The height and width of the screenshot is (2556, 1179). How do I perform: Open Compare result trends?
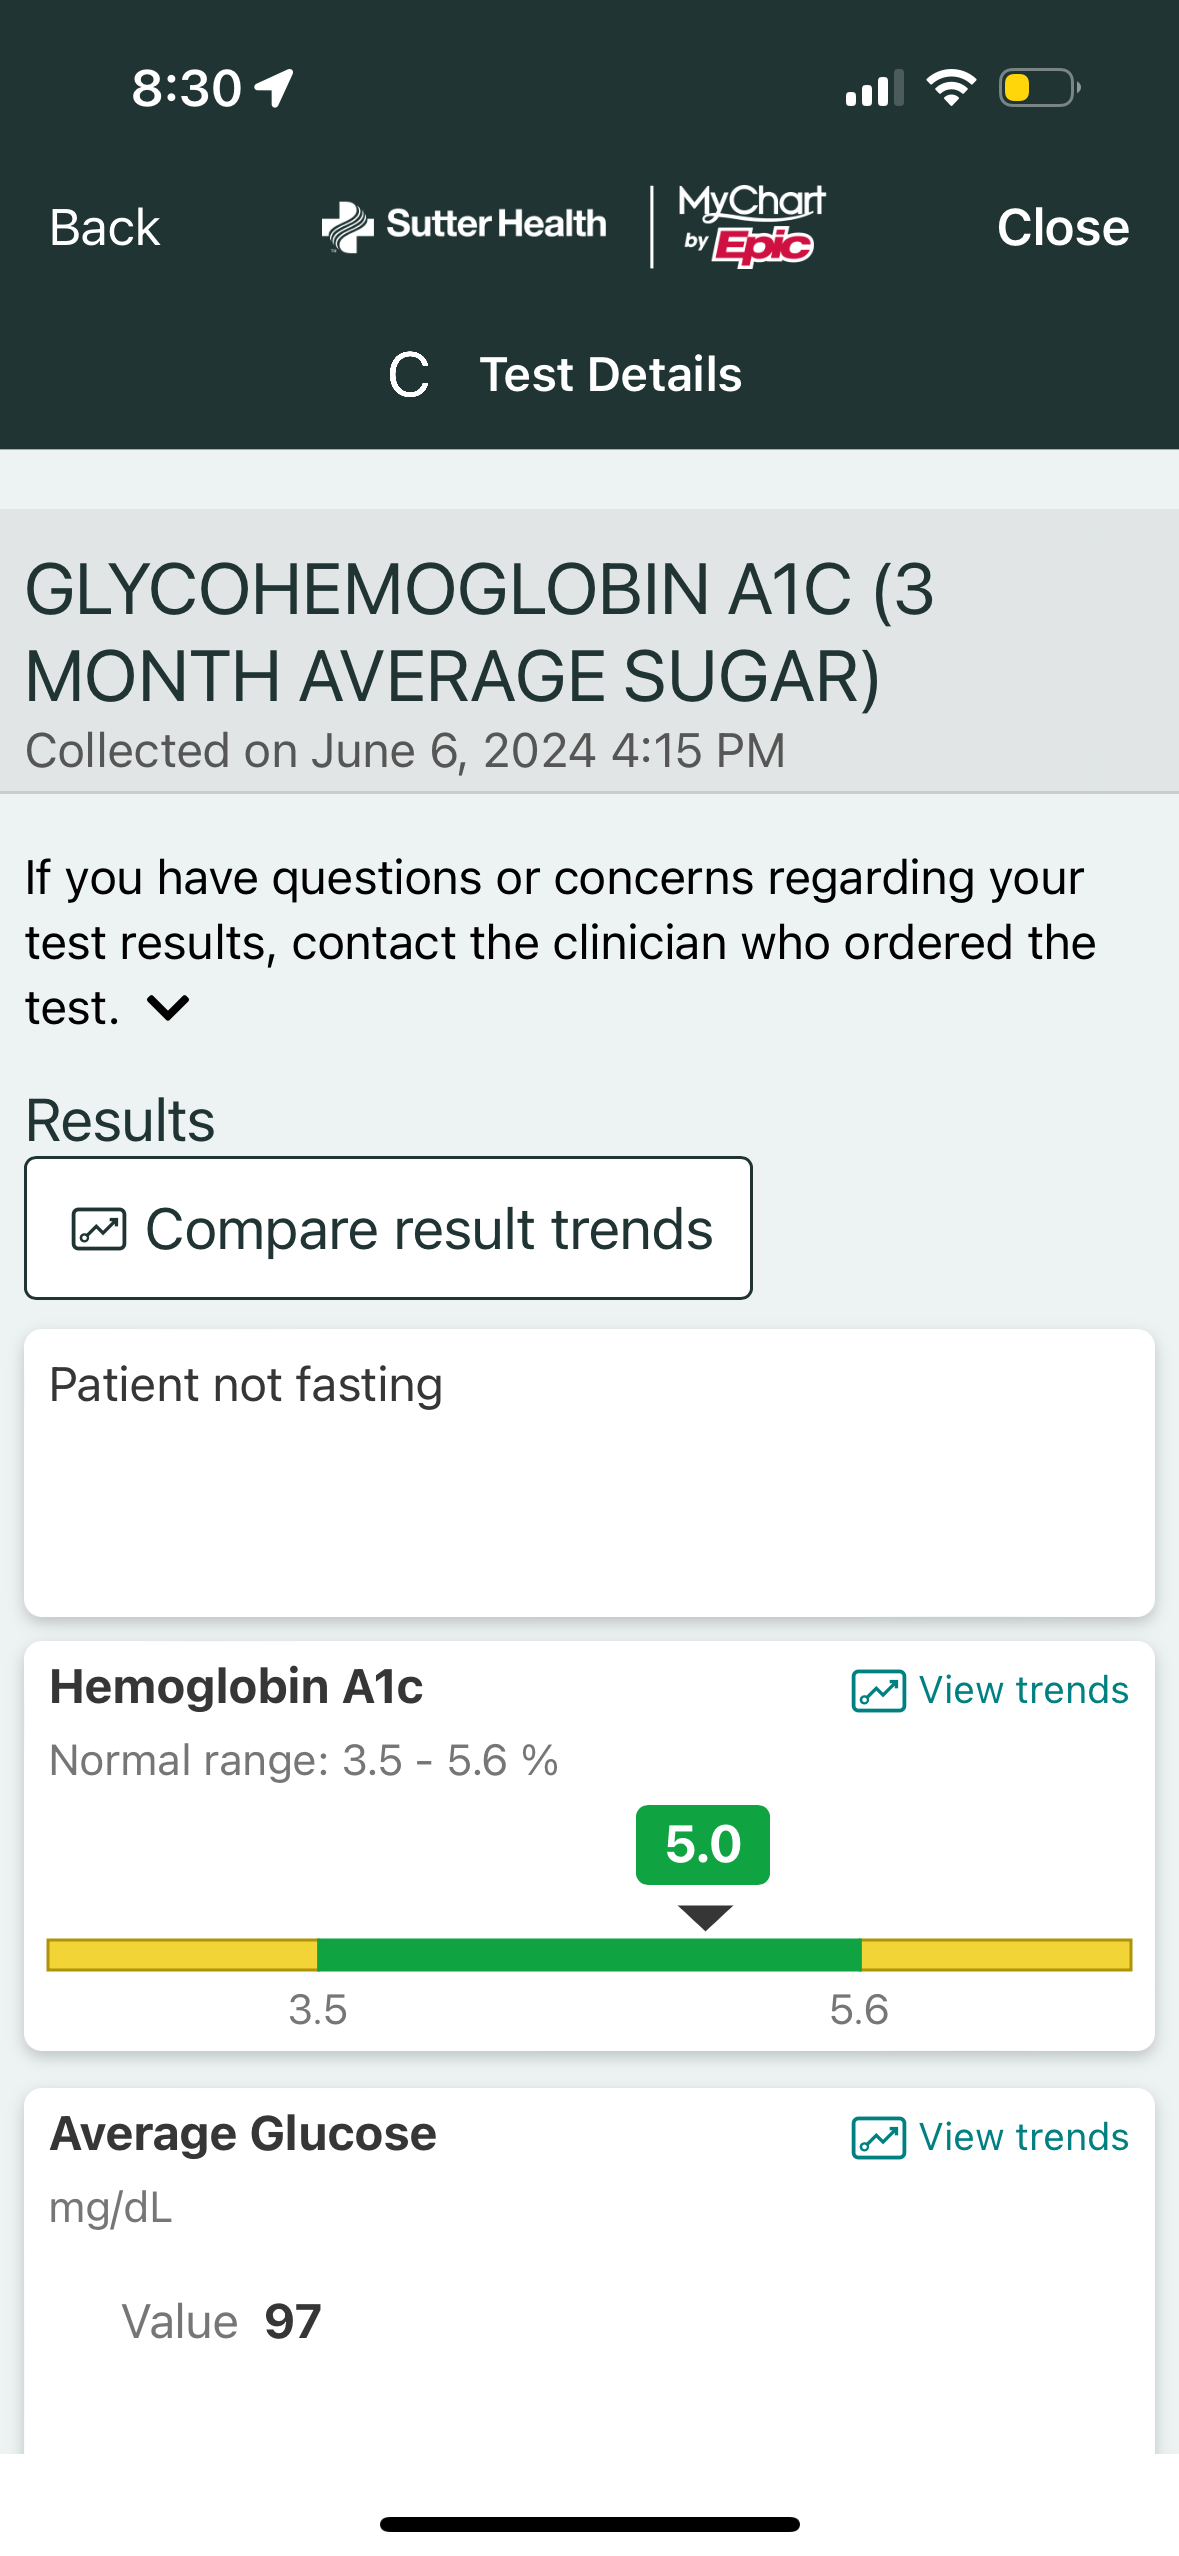point(388,1229)
